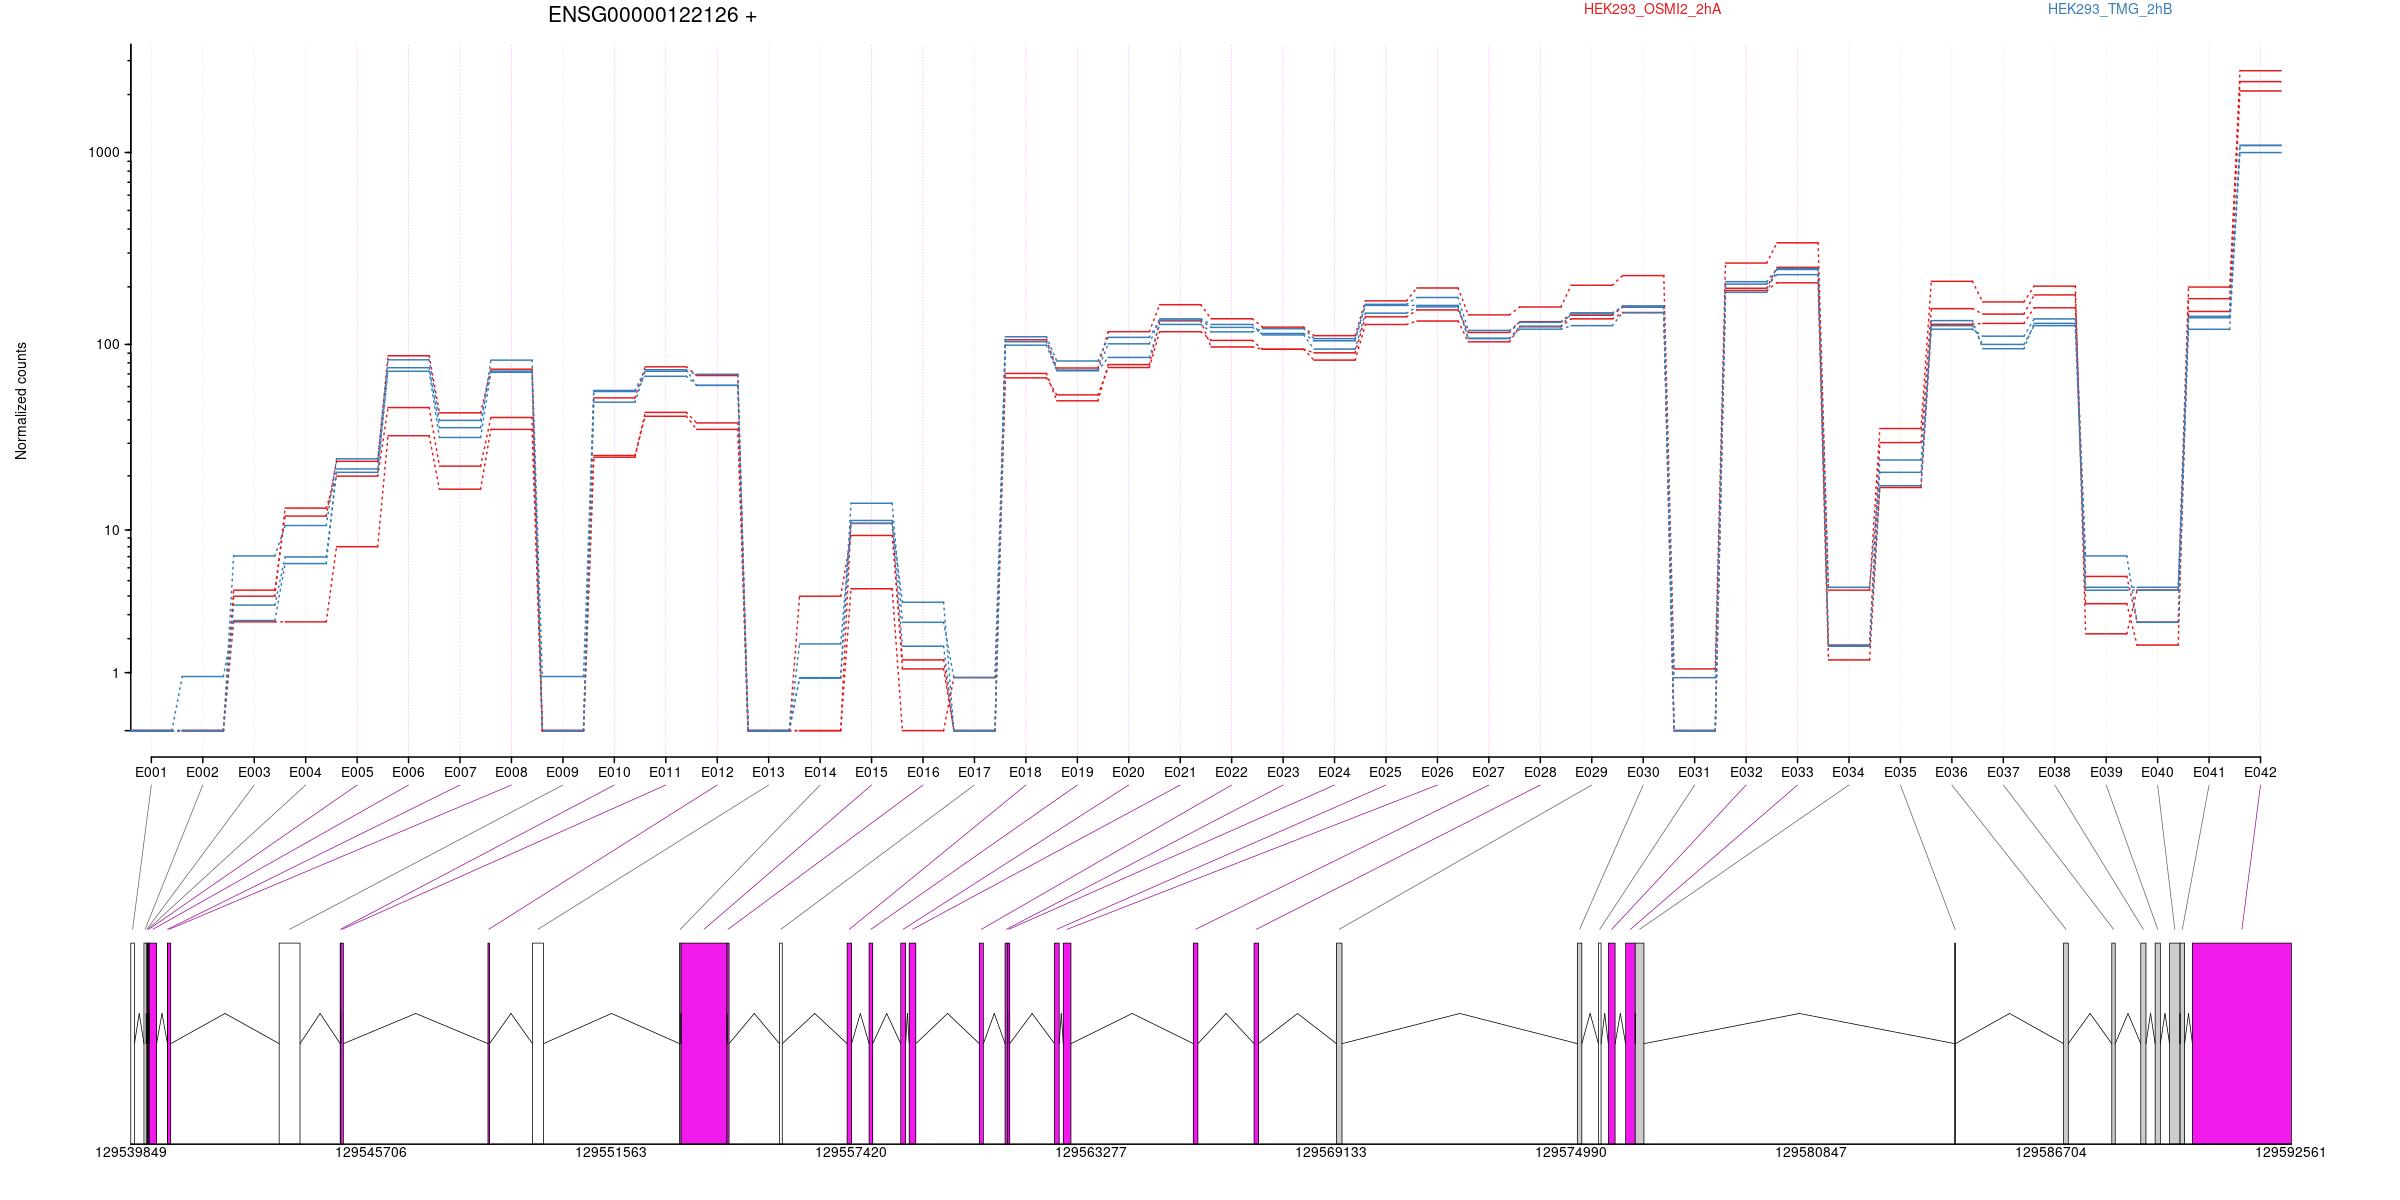Select the HEK293_OSMI2_2hA legend label
The height and width of the screenshot is (1200, 2400).
point(1652,9)
